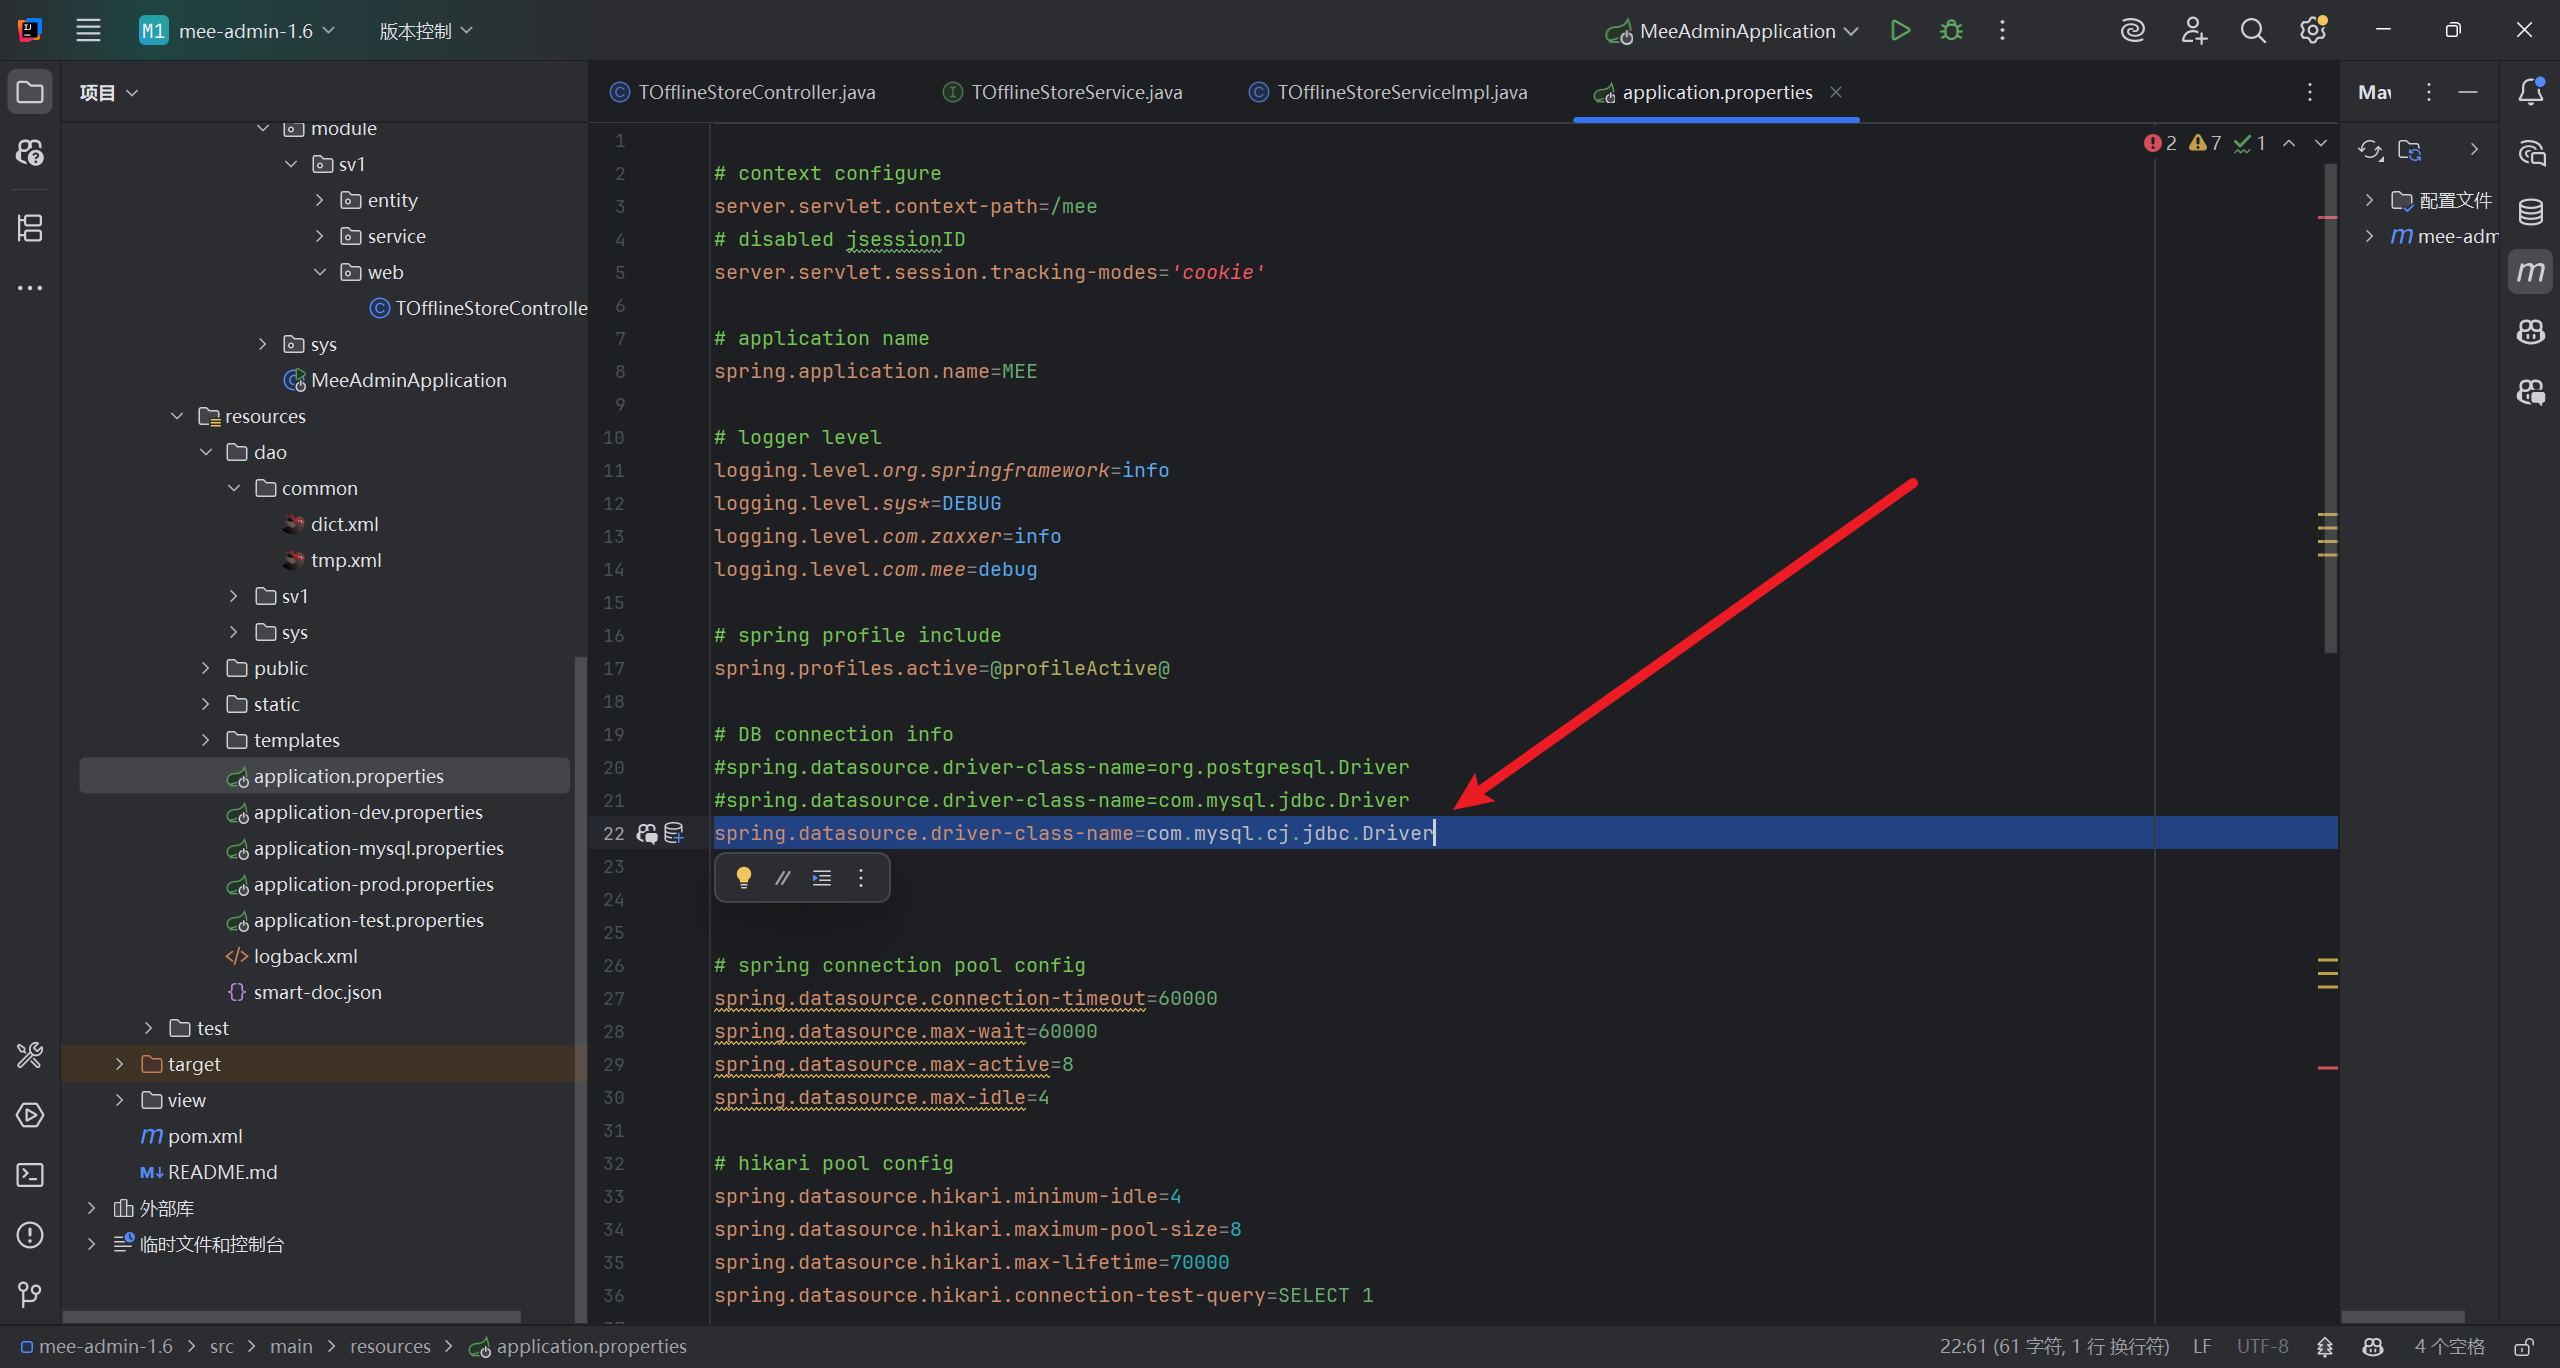
Task: Open project mee-admin-1.6 dropdown
Action: (x=237, y=31)
